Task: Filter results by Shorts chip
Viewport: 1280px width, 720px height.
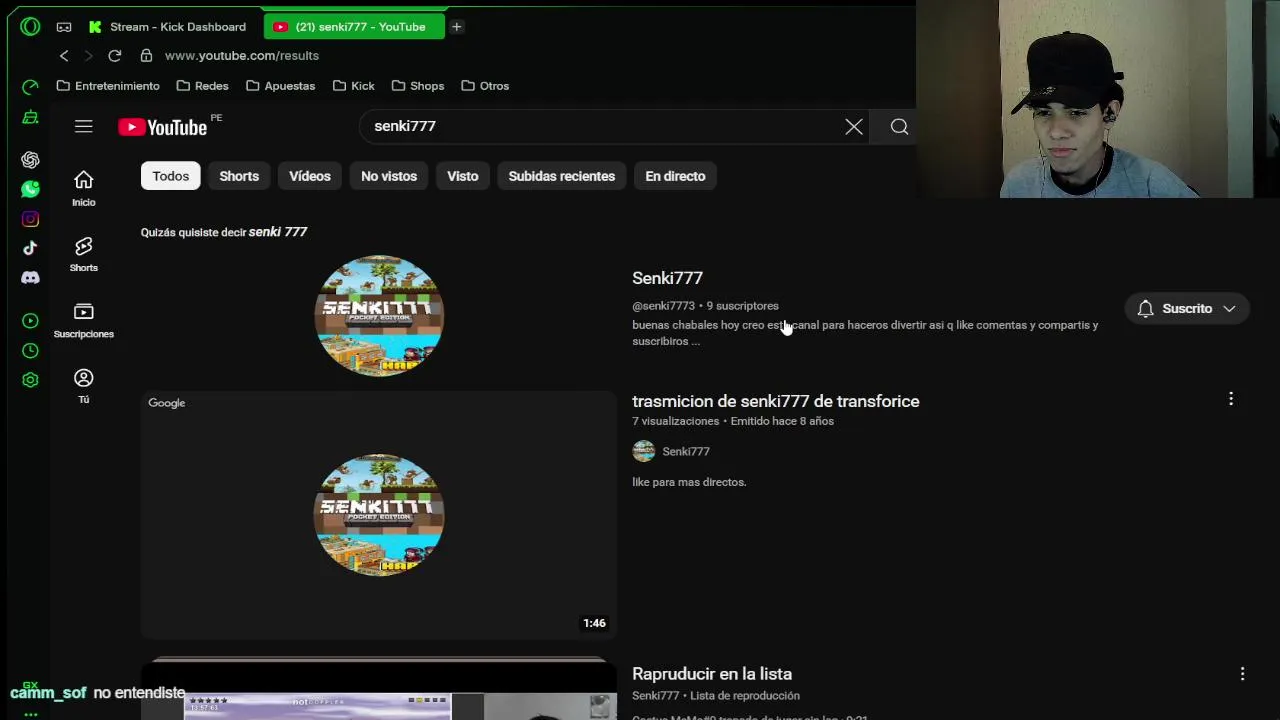Action: point(239,176)
